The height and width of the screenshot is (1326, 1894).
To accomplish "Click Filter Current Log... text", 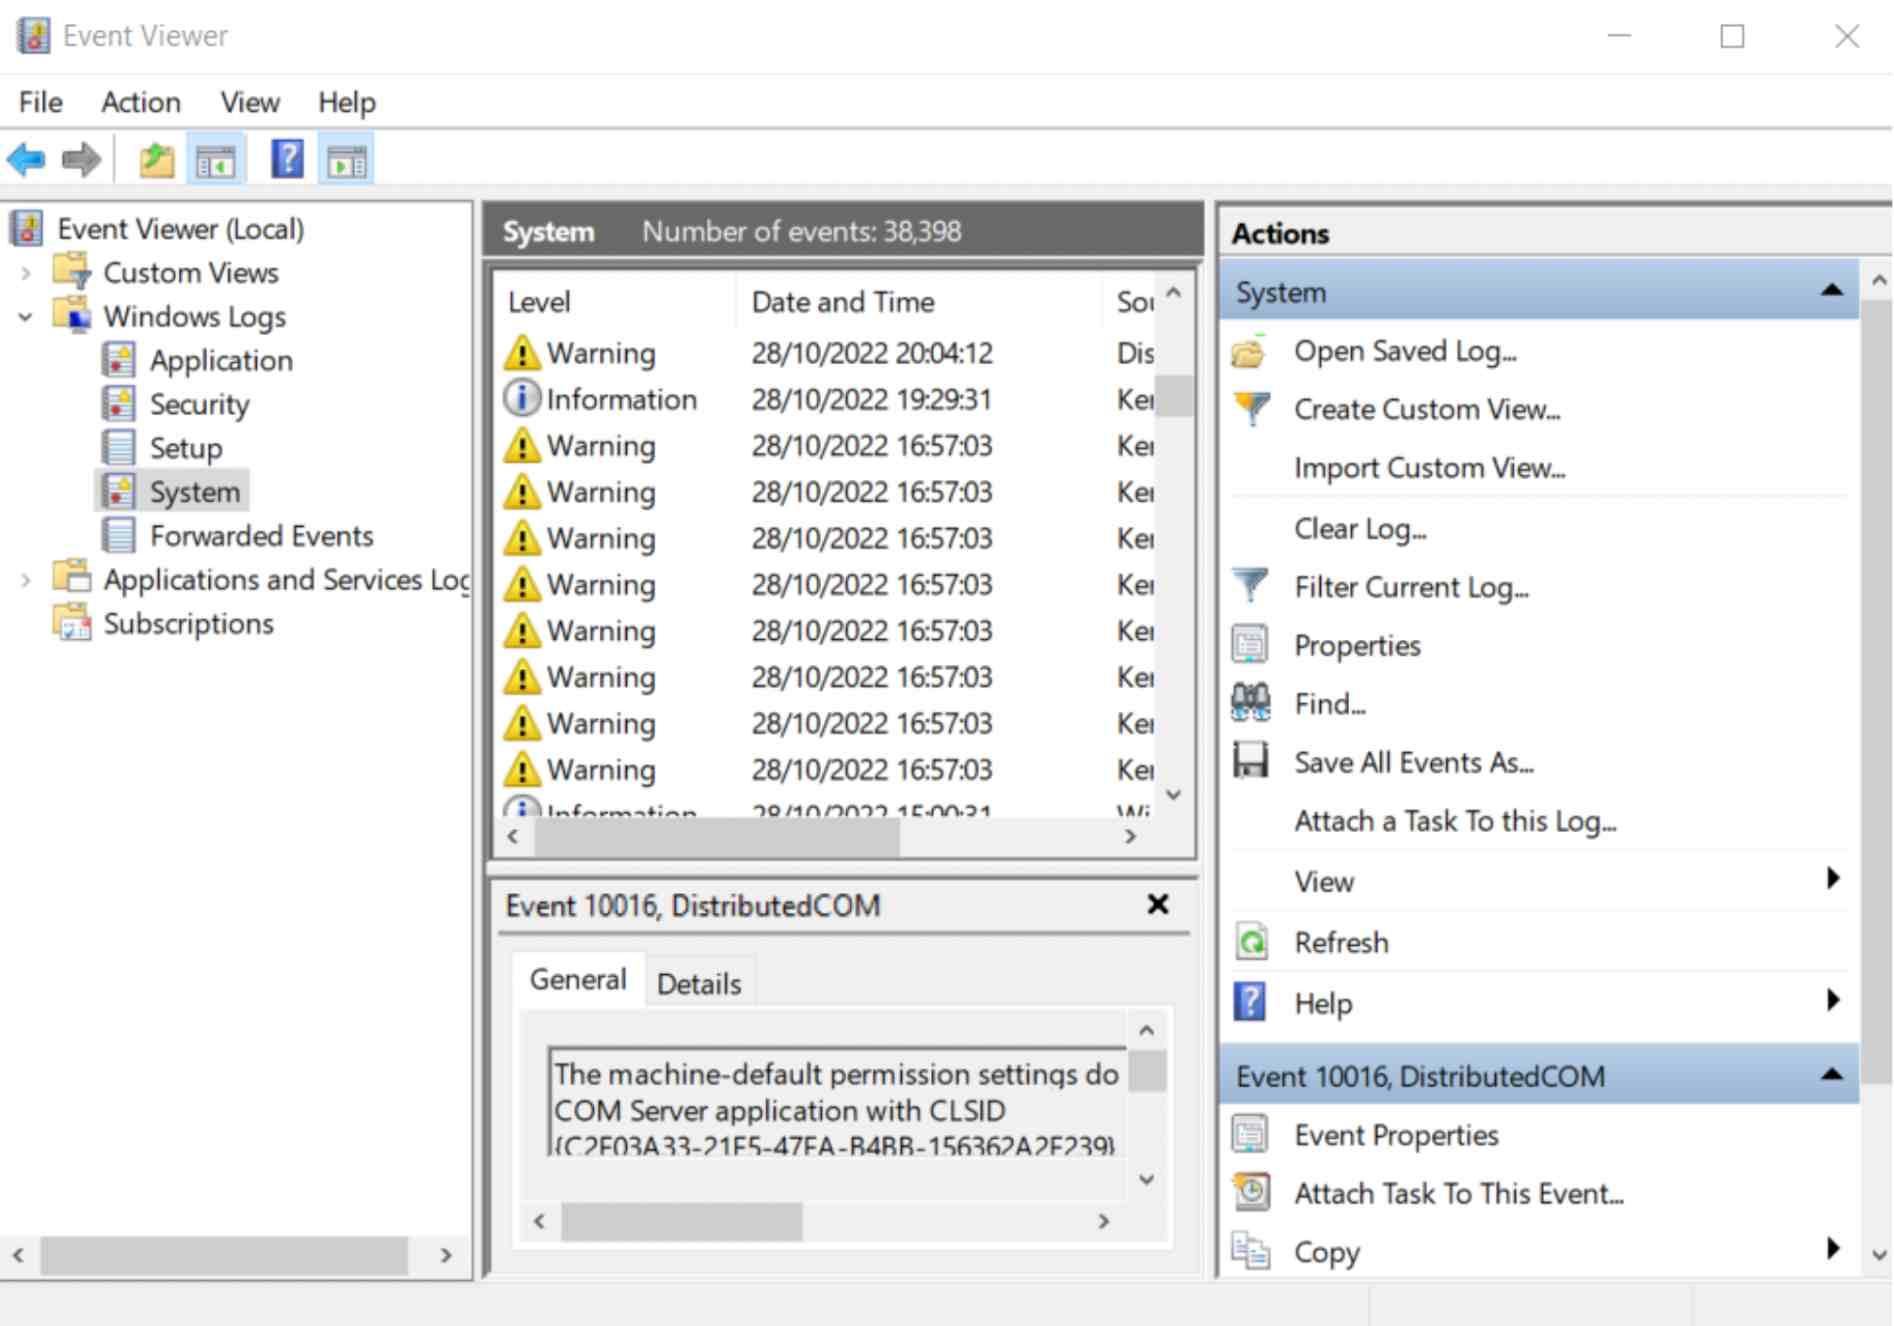I will (1411, 587).
